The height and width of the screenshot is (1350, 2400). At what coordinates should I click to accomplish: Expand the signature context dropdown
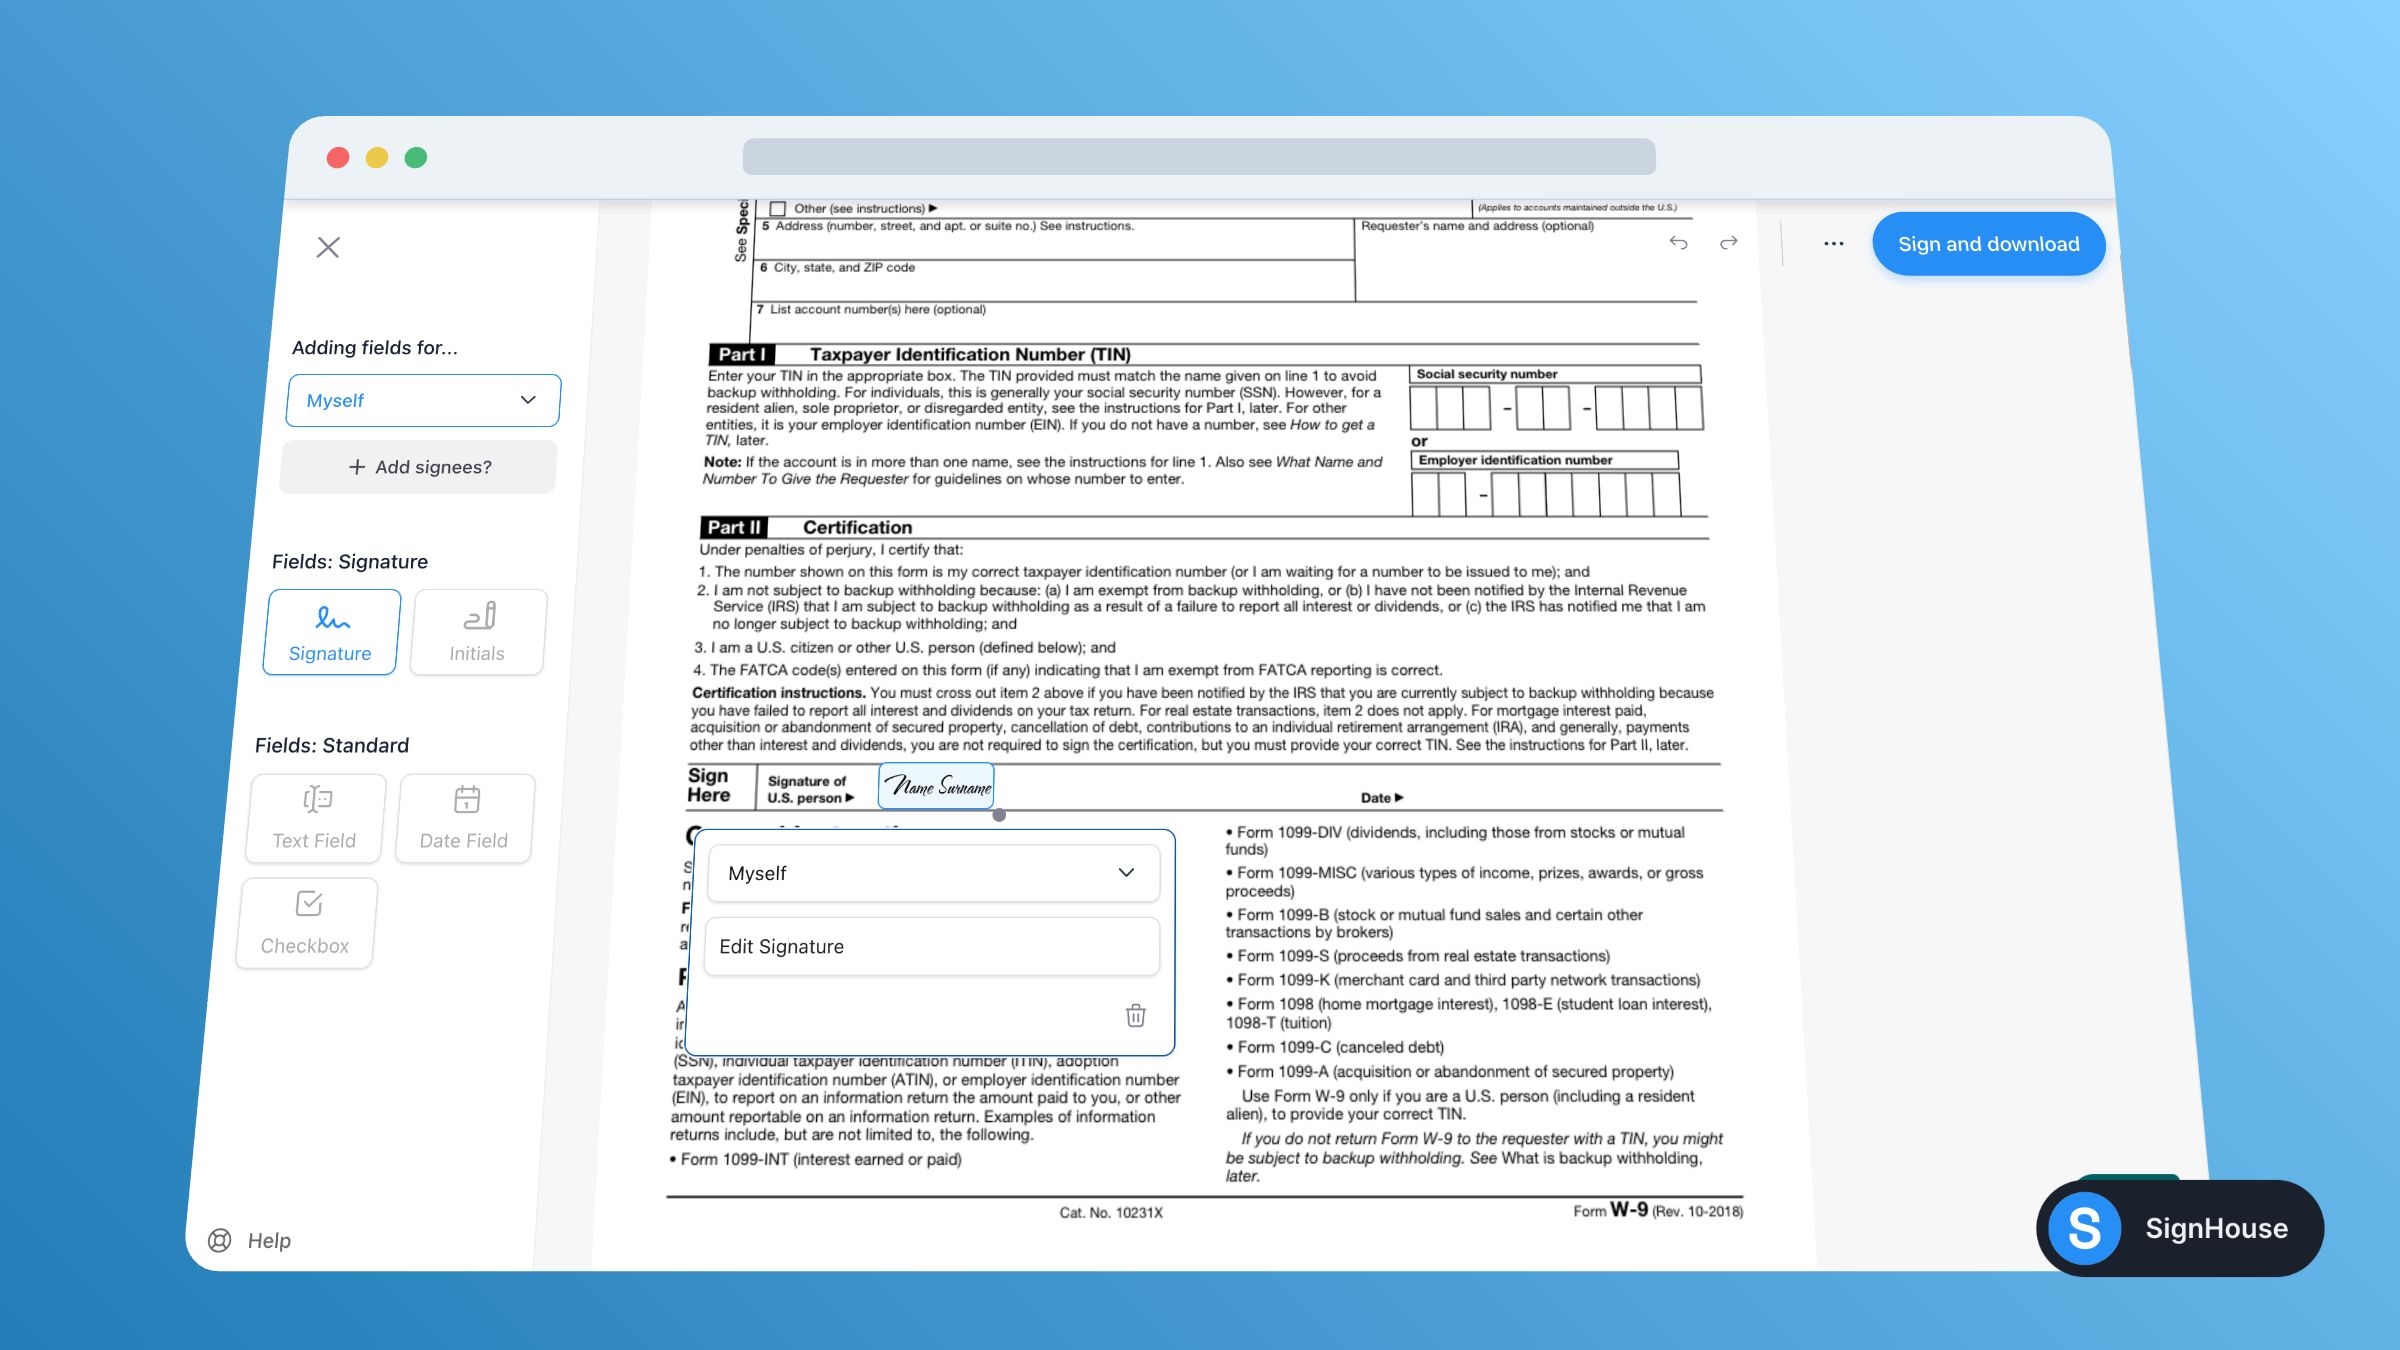tap(1126, 870)
